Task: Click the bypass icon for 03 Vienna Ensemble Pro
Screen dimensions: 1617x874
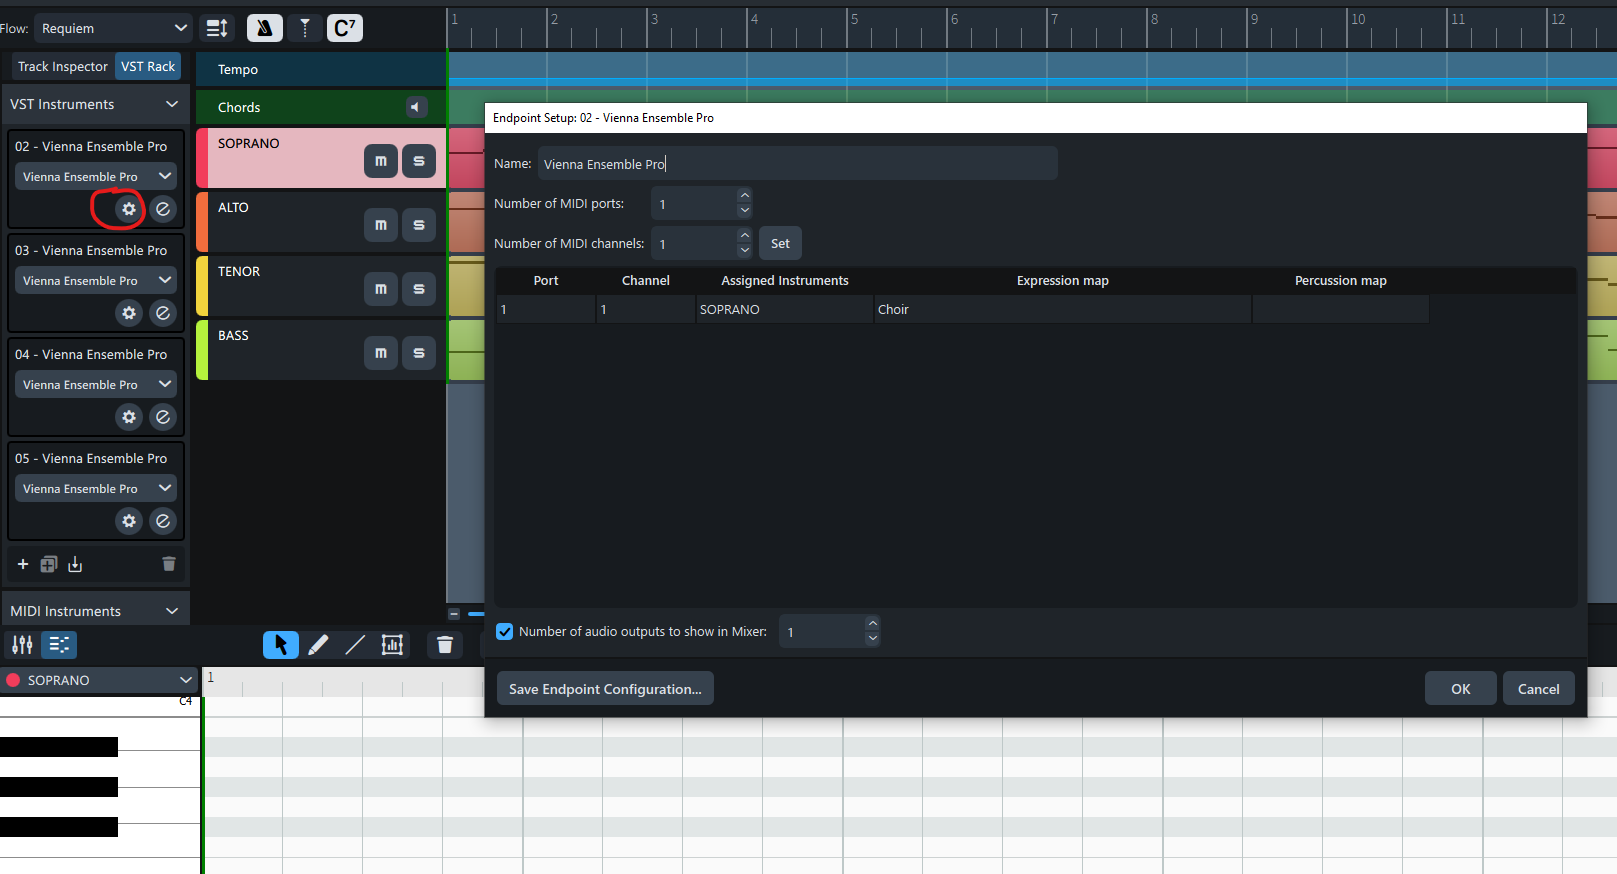Action: tap(163, 313)
